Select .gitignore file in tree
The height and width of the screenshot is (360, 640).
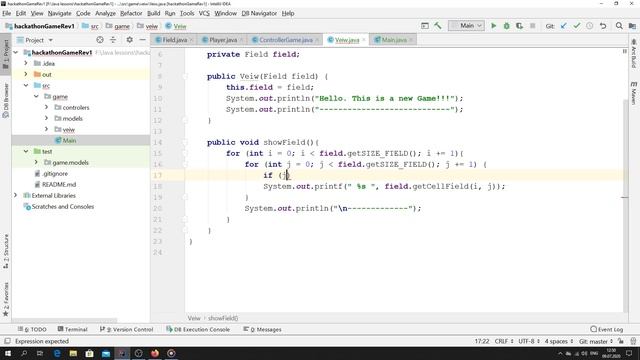[x=55, y=173]
